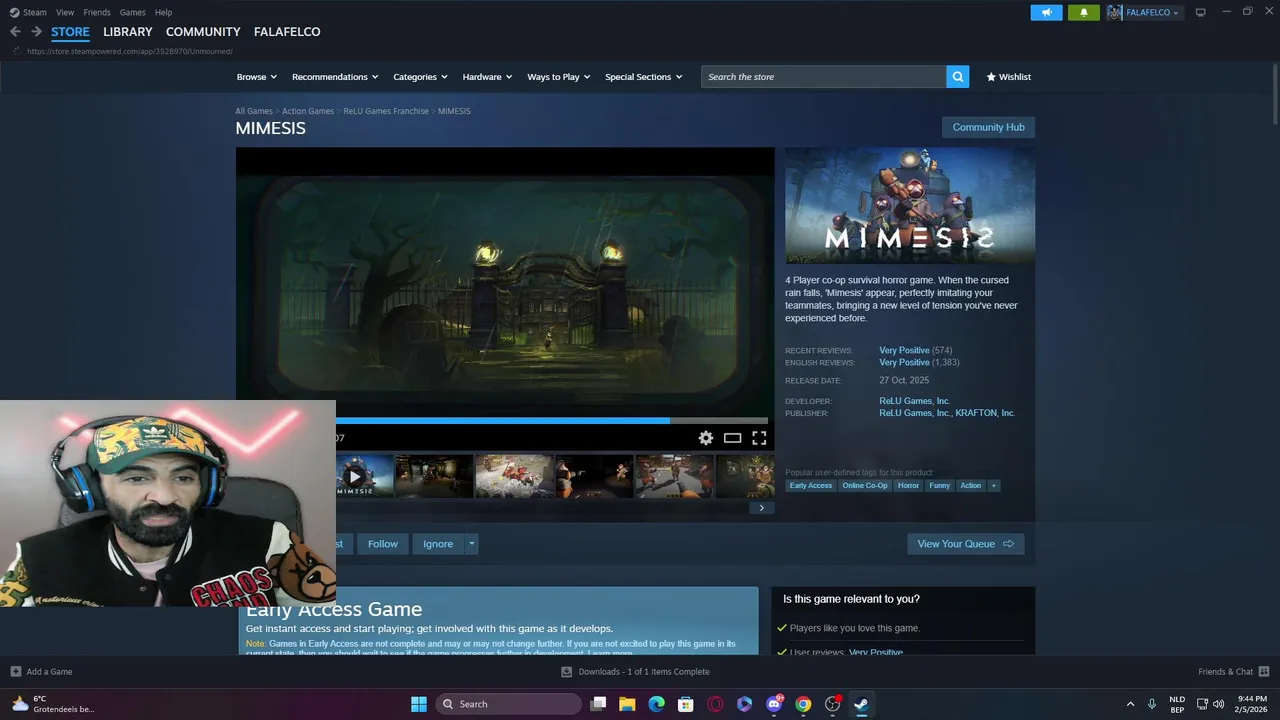
Task: Open the FALAFELCO profile tab
Action: [x=287, y=32]
